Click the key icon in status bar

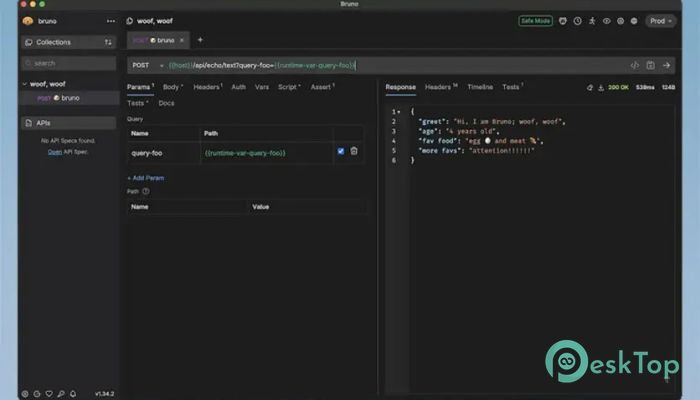(x=61, y=394)
